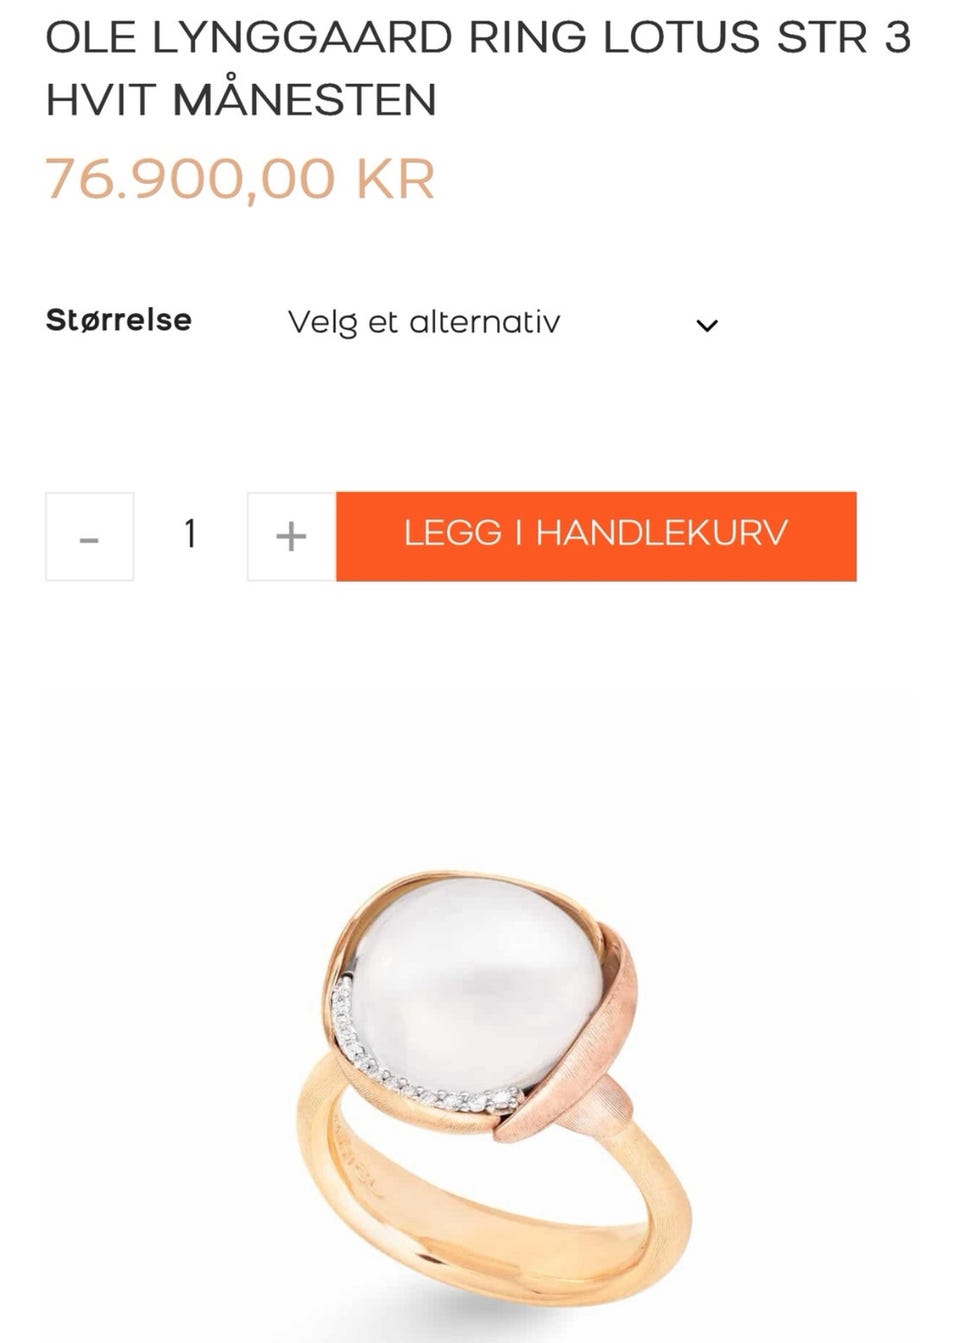
Task: Click the KR currency text
Action: [x=395, y=179]
